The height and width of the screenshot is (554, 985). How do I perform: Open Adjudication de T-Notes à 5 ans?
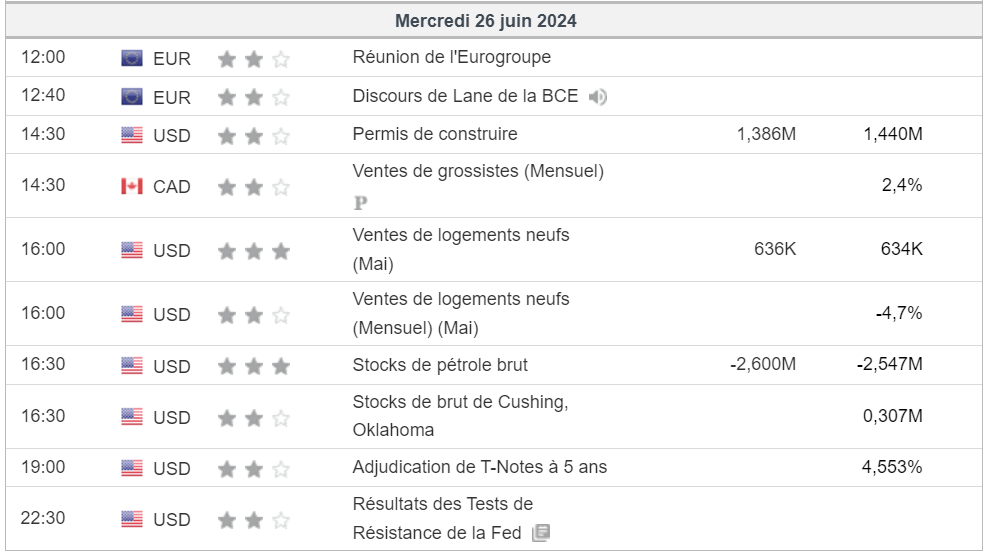point(480,467)
